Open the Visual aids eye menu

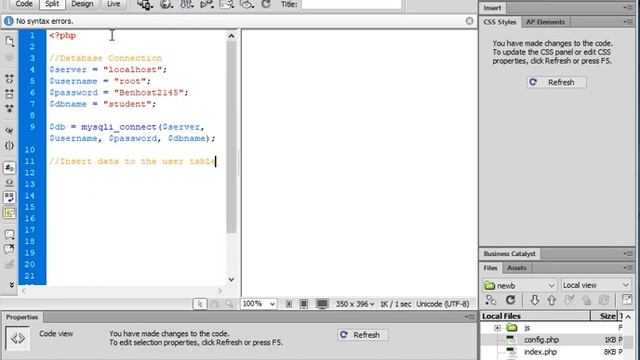pos(247,4)
